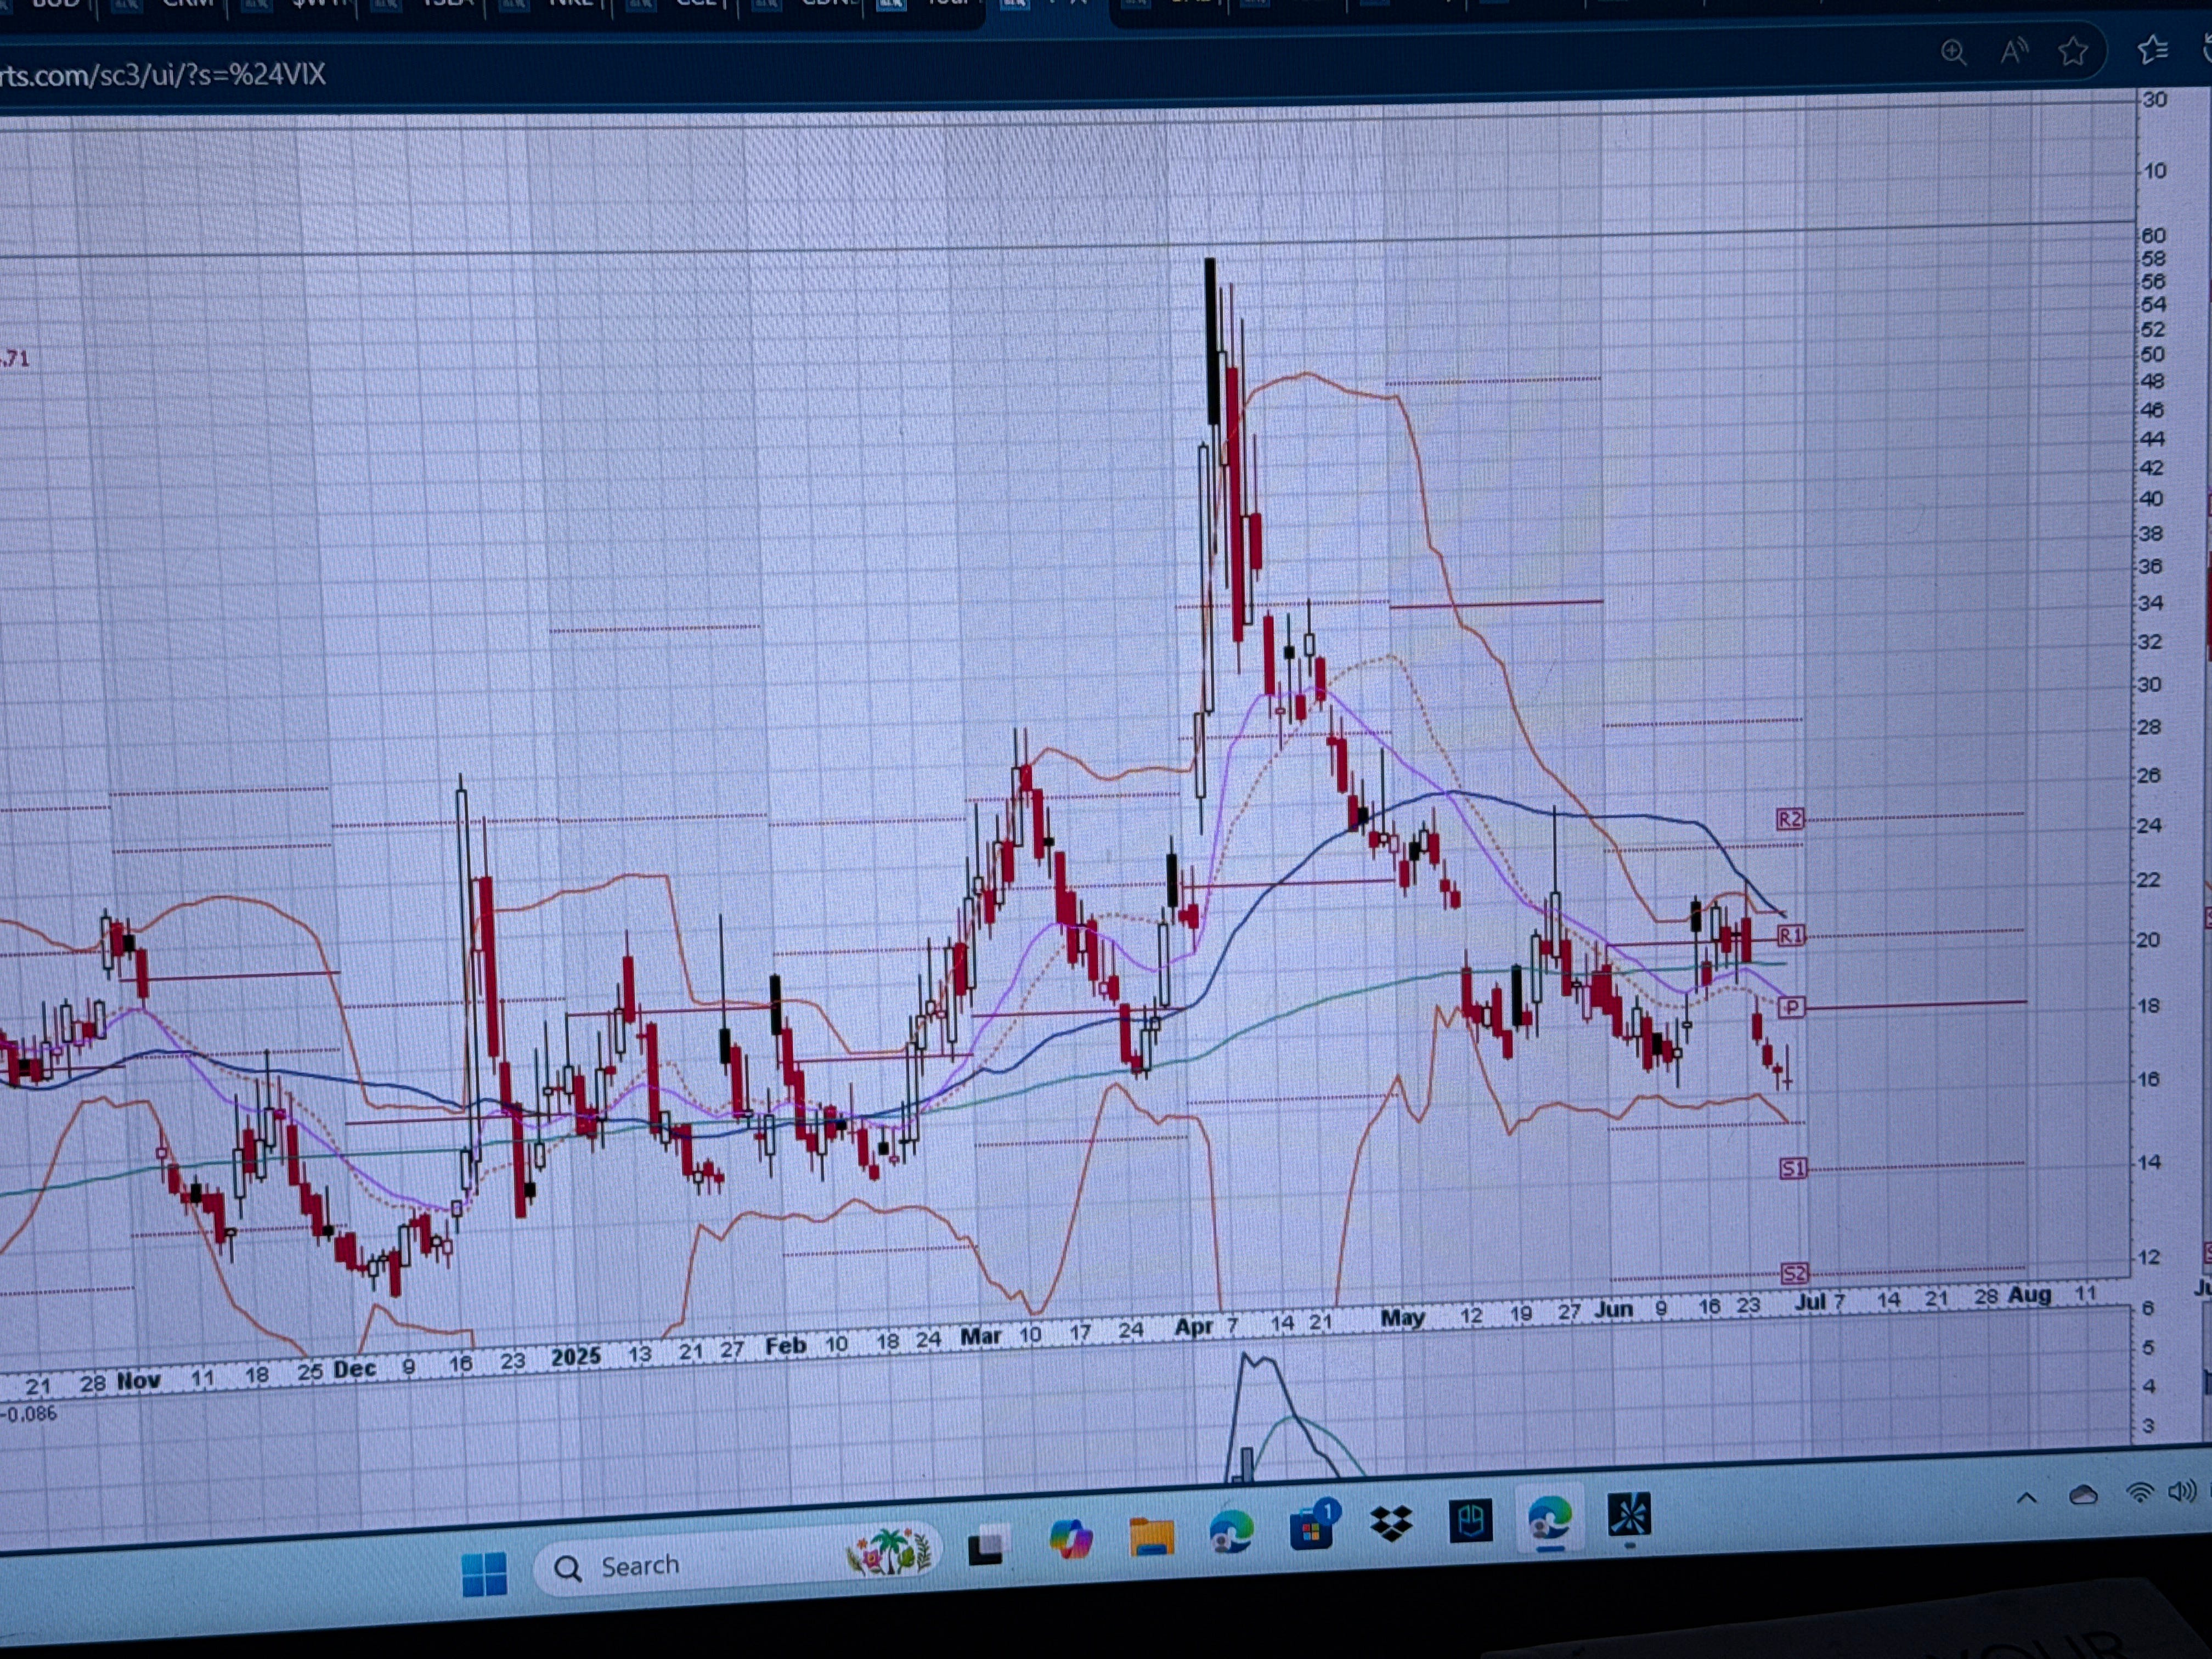Image resolution: width=2212 pixels, height=1659 pixels.
Task: Click the Edge icon beside File Explorer
Action: click(x=1231, y=1532)
